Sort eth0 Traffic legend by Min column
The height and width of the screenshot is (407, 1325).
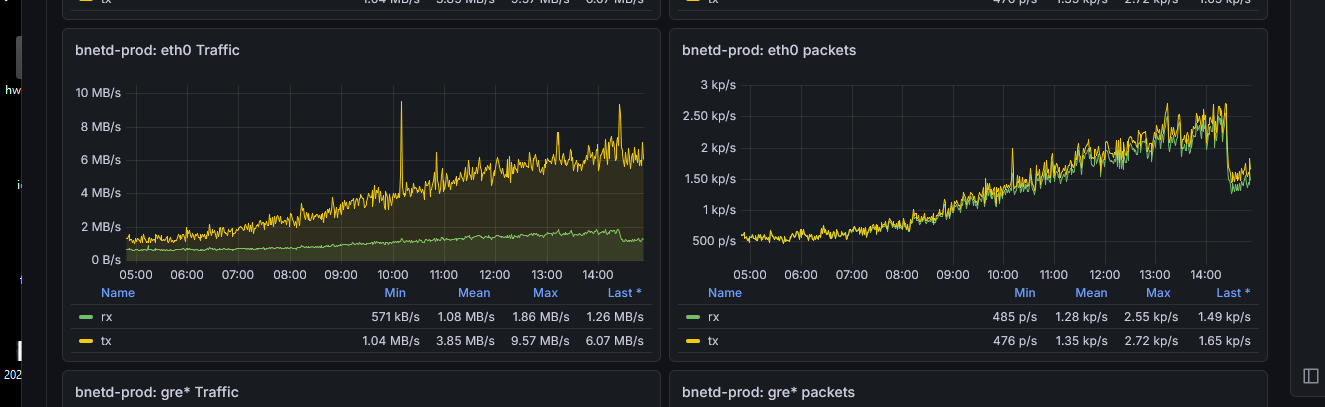point(395,293)
